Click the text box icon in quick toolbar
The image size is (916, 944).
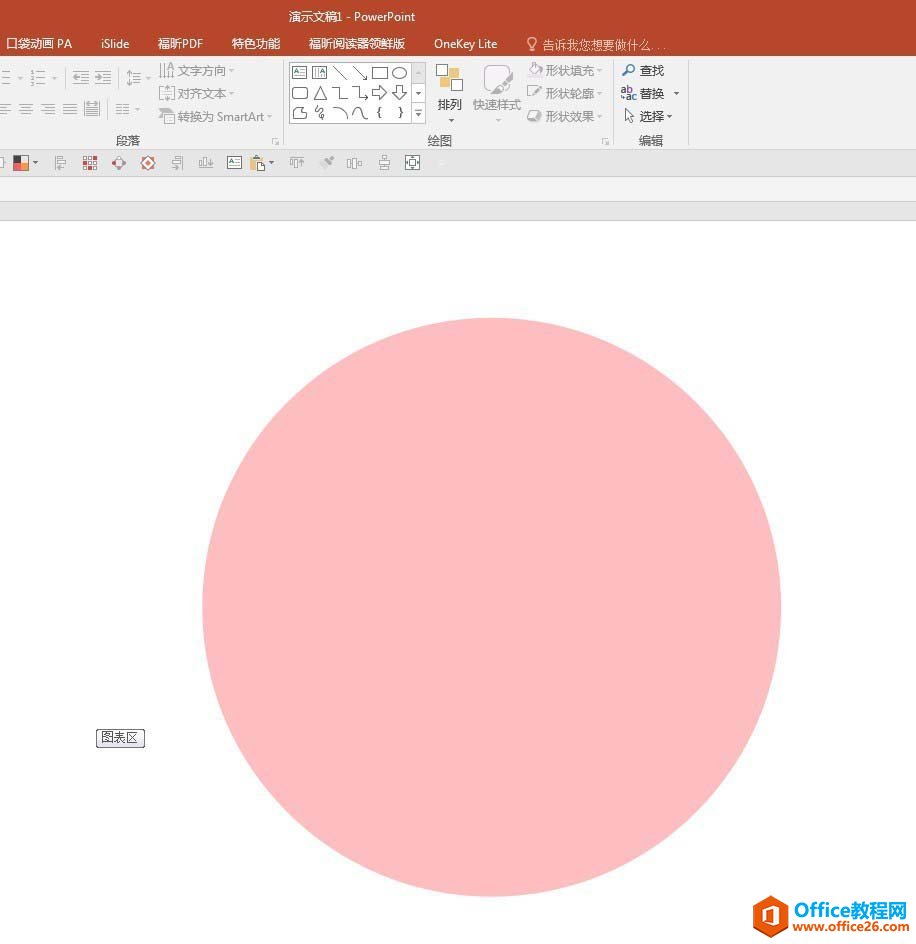point(234,163)
